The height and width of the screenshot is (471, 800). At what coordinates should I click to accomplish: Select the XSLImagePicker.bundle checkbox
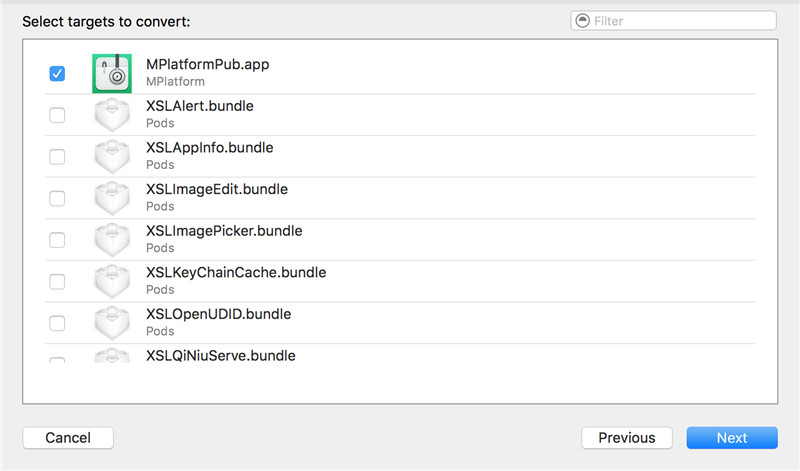coord(57,240)
